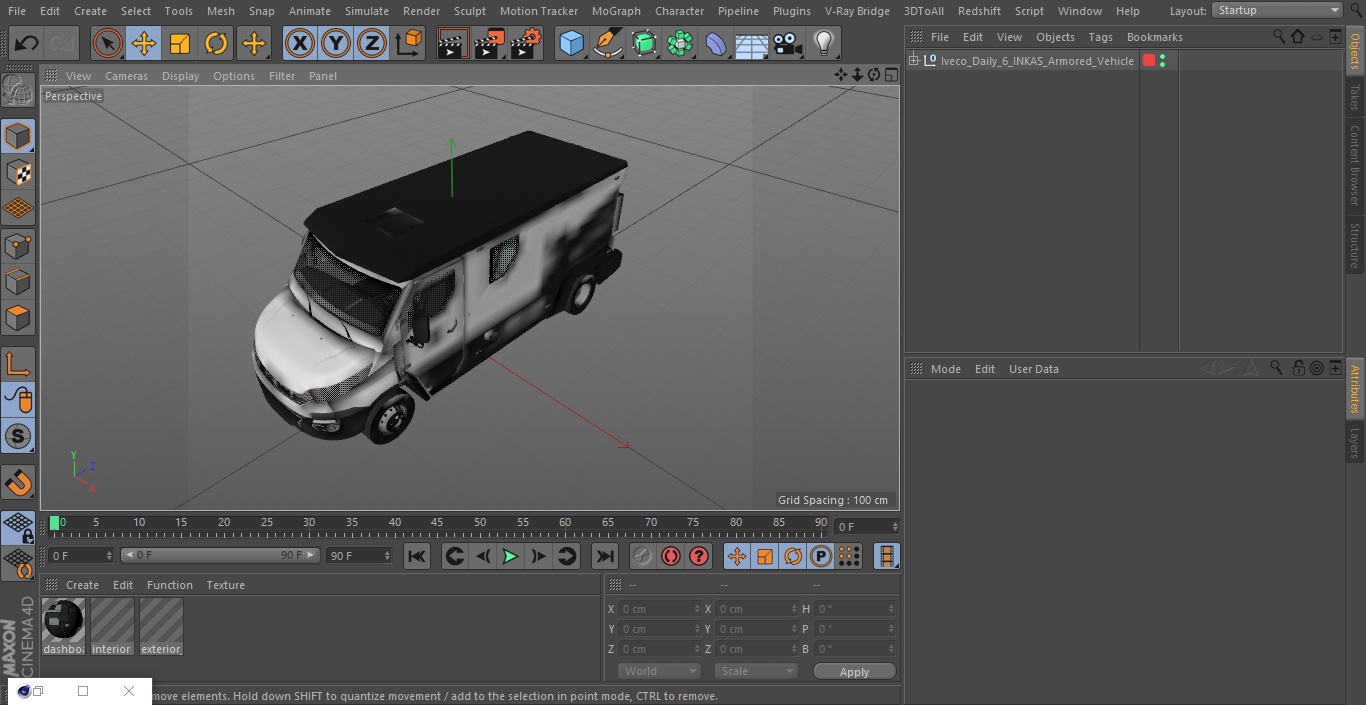Toggle Autokeying button
The width and height of the screenshot is (1366, 705).
pos(671,557)
